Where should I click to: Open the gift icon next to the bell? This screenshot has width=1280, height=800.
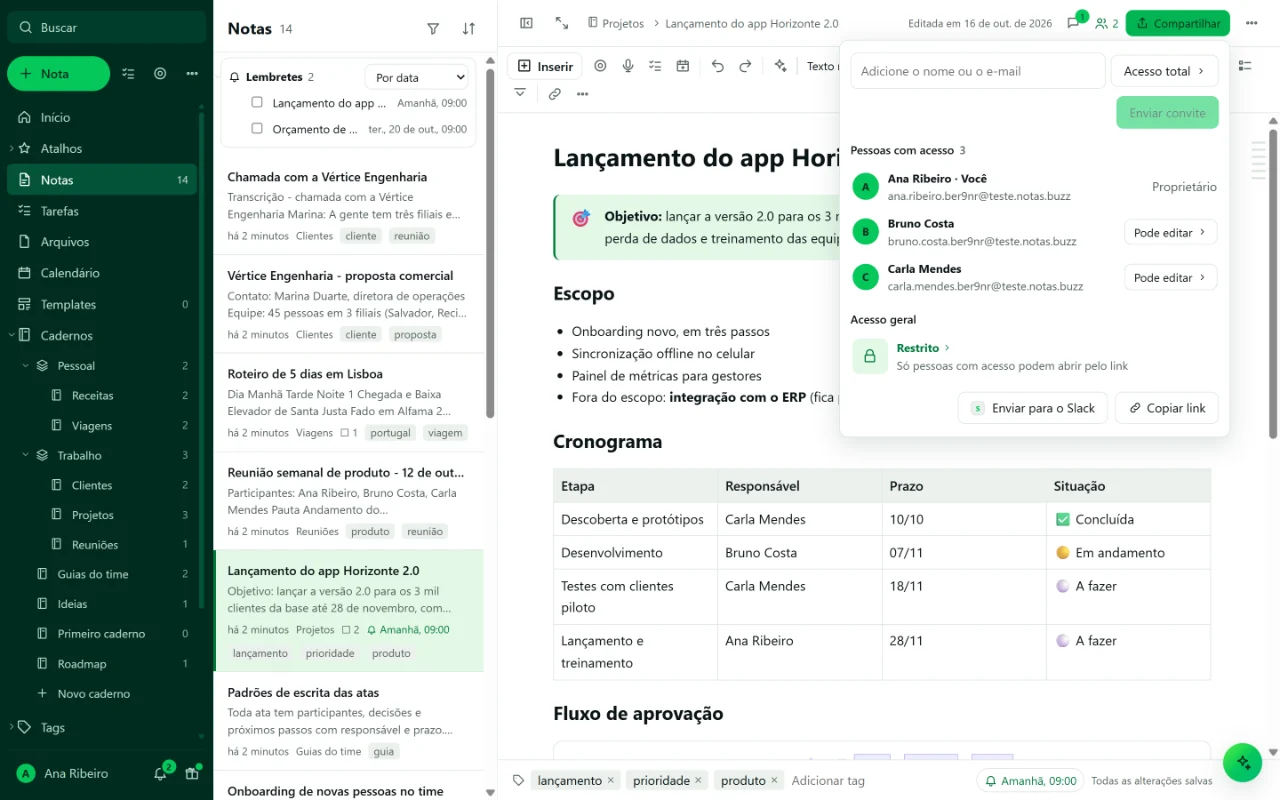(192, 773)
